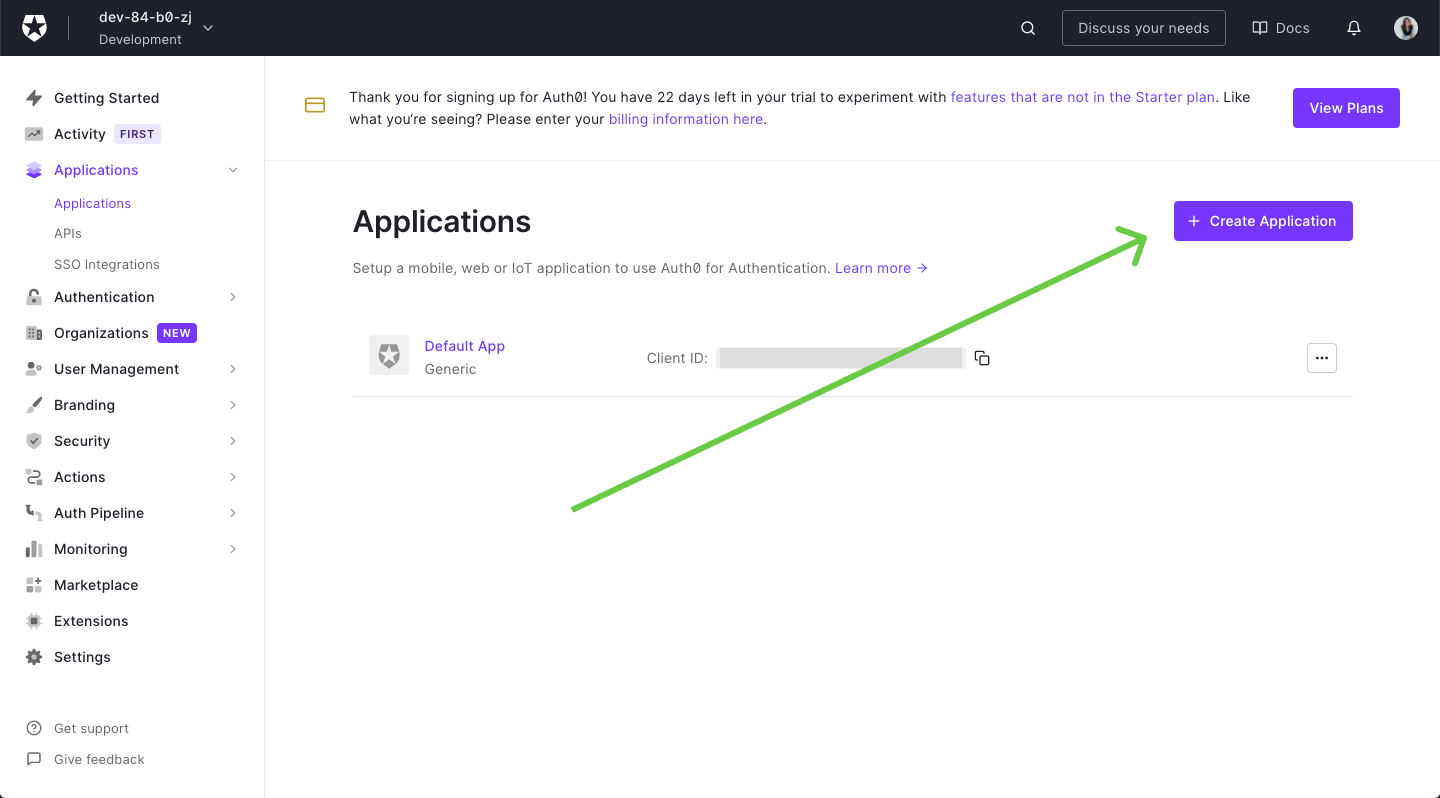Click the notifications bell icon

pyautogui.click(x=1354, y=28)
